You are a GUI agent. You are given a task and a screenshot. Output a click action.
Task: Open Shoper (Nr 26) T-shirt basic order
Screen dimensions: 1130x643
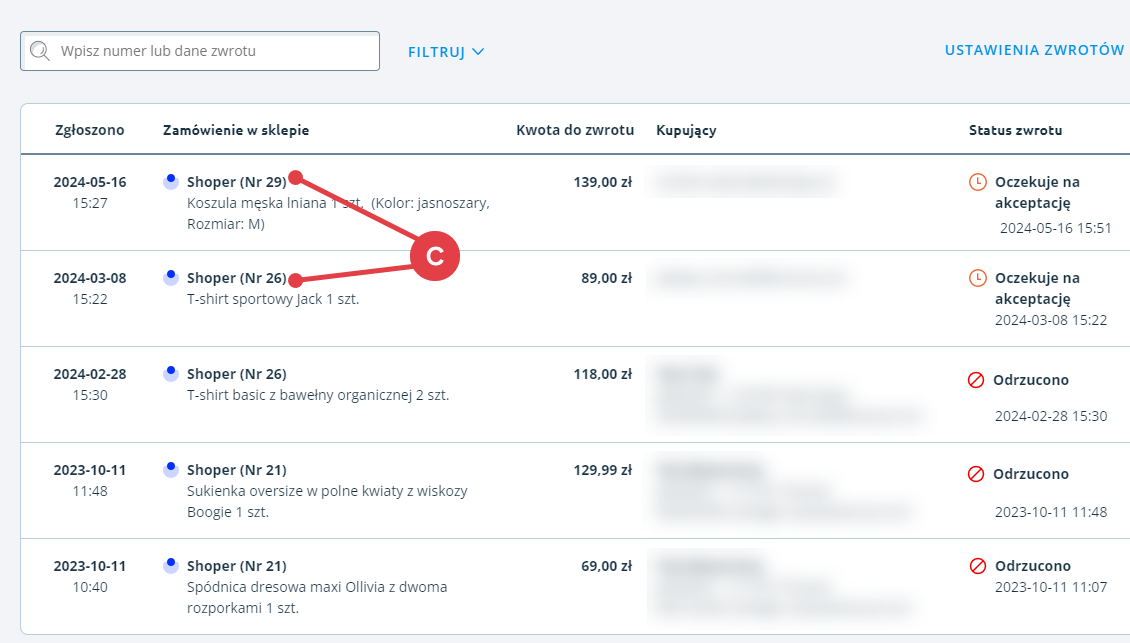(x=236, y=374)
